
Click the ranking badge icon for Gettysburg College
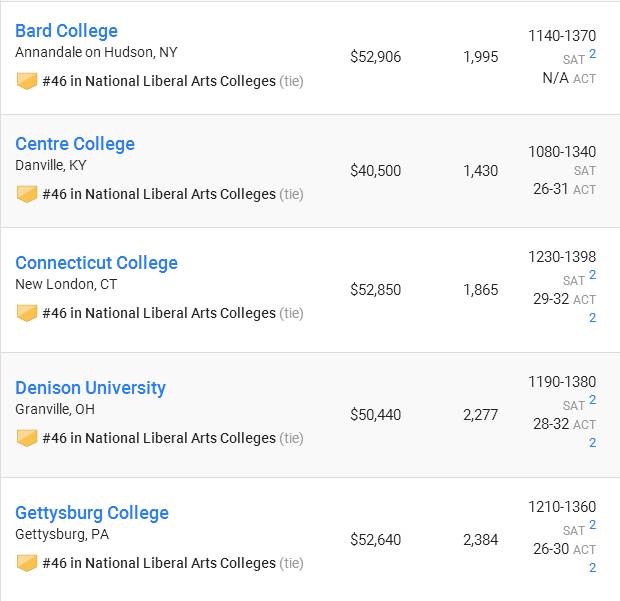pyautogui.click(x=27, y=563)
